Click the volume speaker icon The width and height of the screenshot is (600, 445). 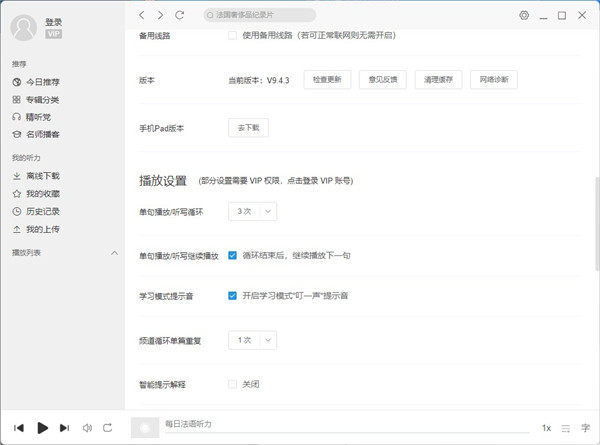(x=87, y=427)
